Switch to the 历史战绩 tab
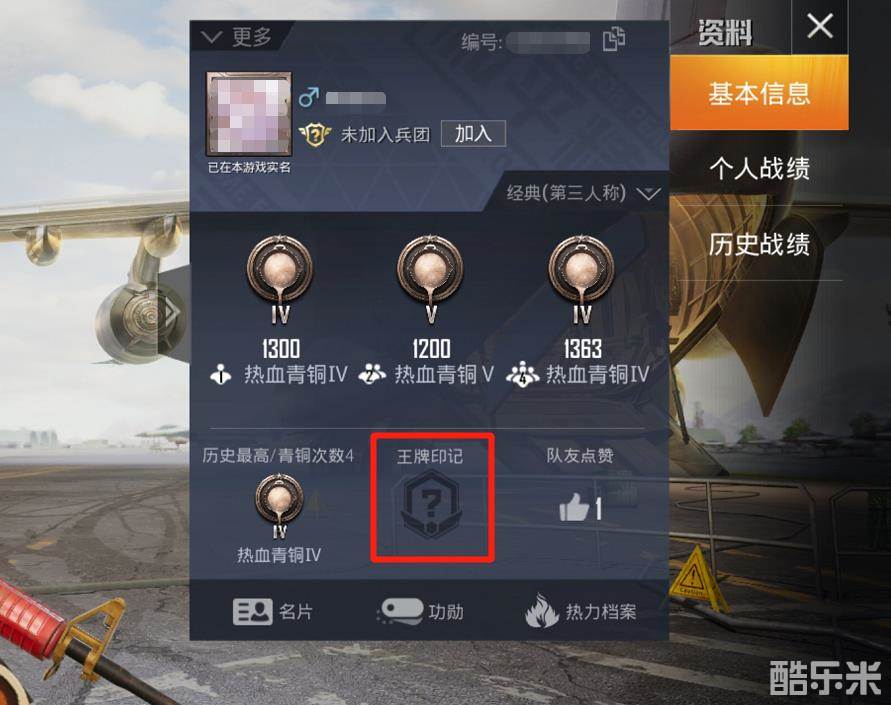The height and width of the screenshot is (705, 891). (x=759, y=244)
